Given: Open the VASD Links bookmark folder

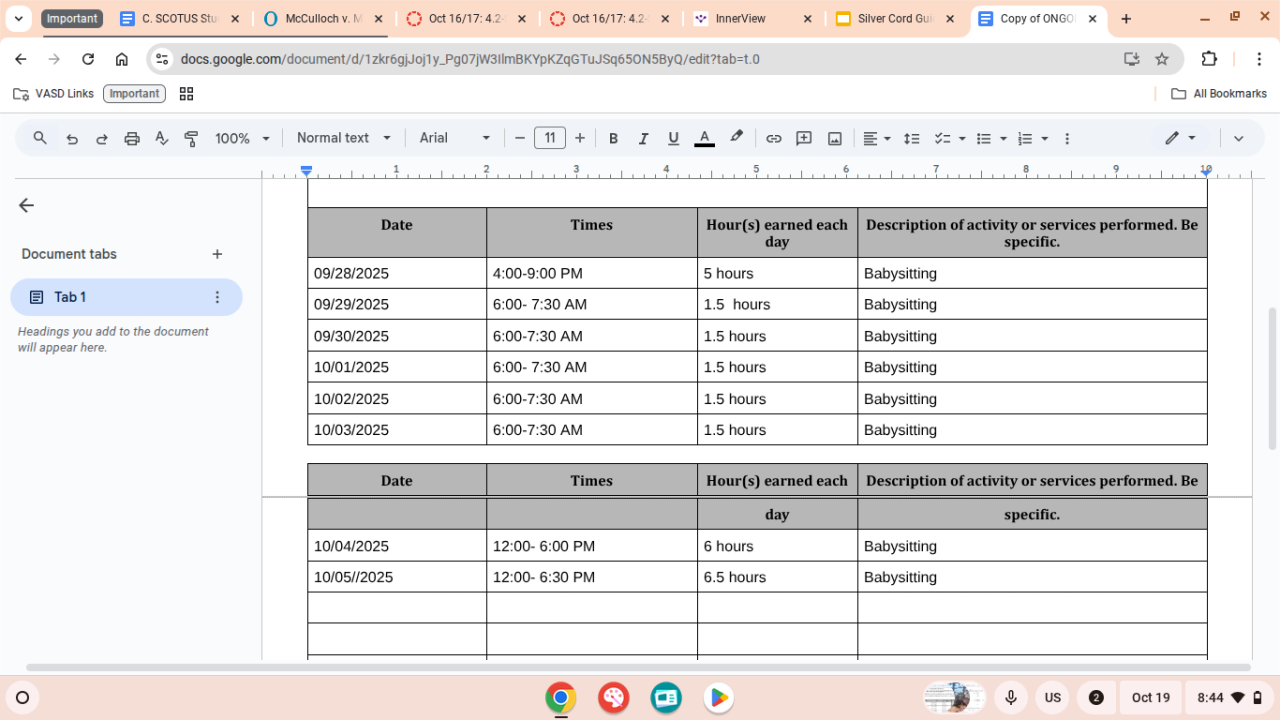Looking at the screenshot, I should pyautogui.click(x=54, y=93).
